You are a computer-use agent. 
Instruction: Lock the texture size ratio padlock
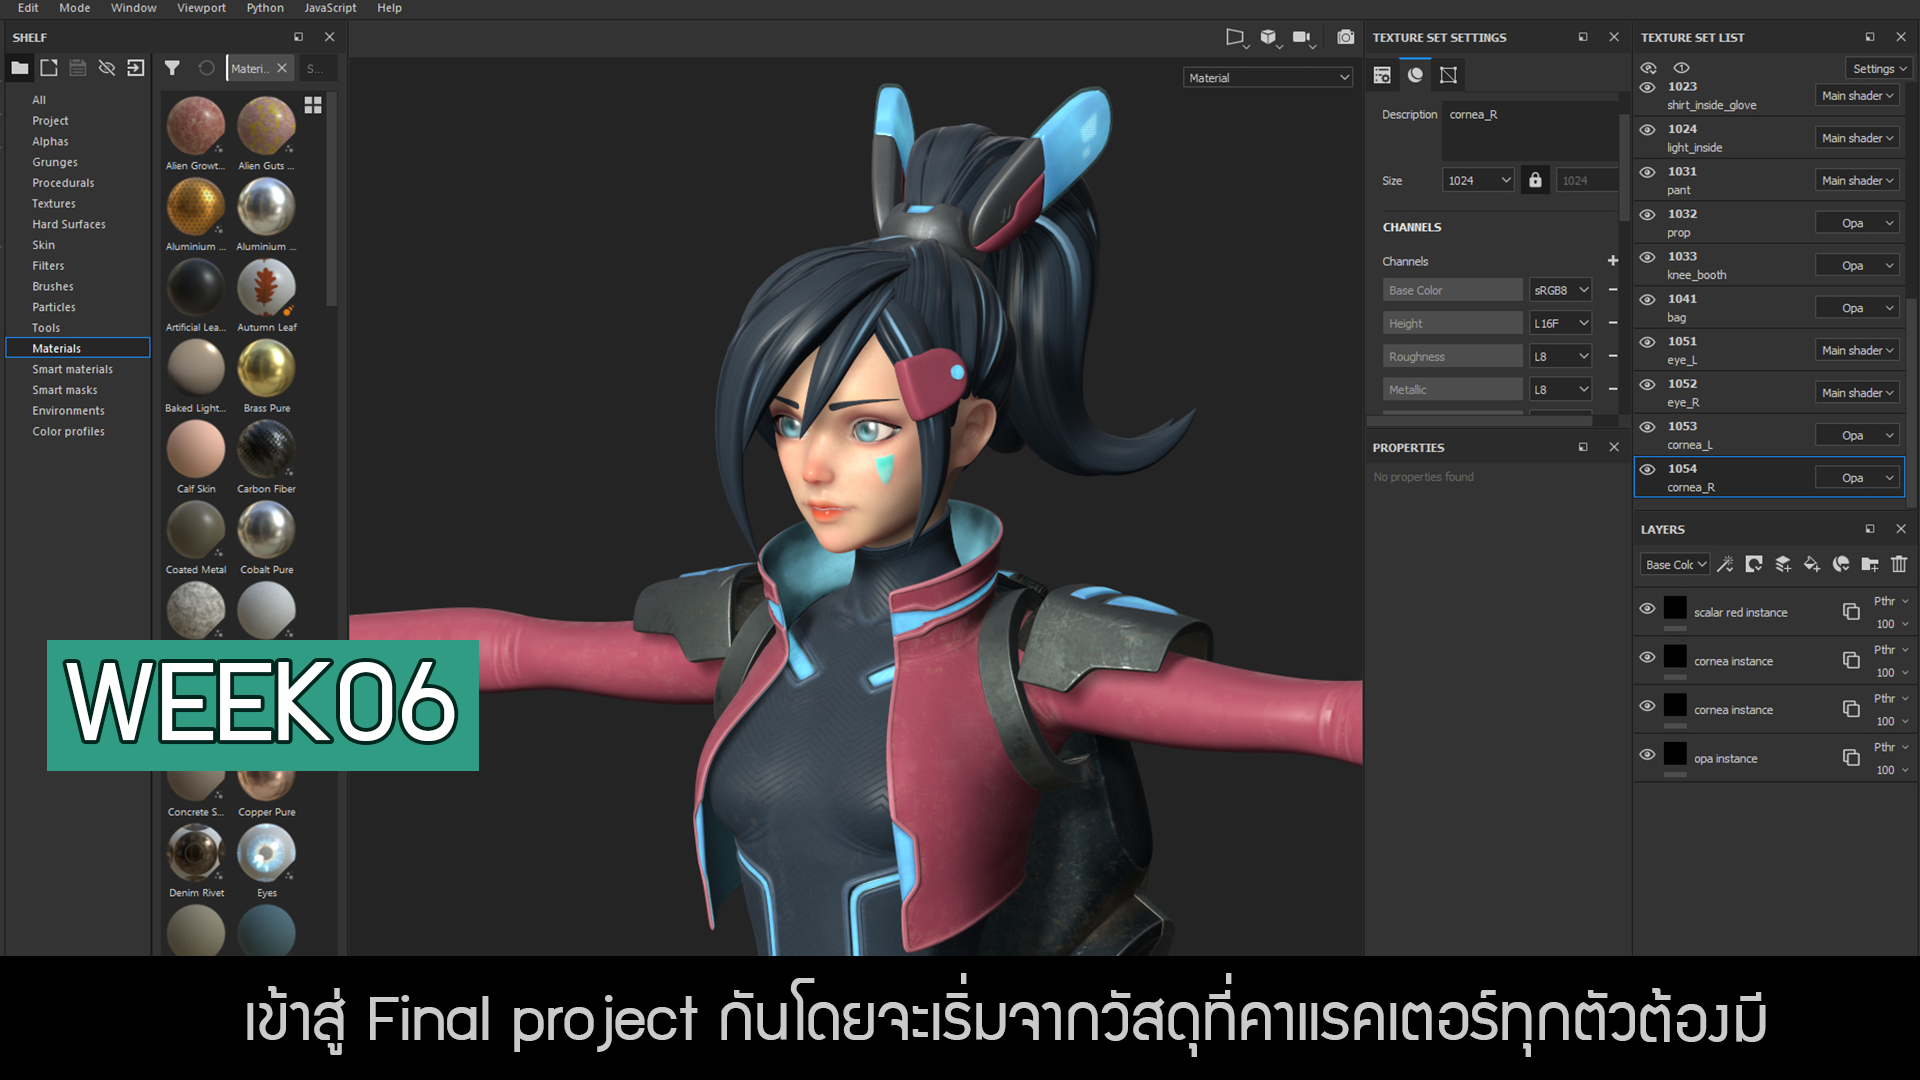click(1535, 180)
